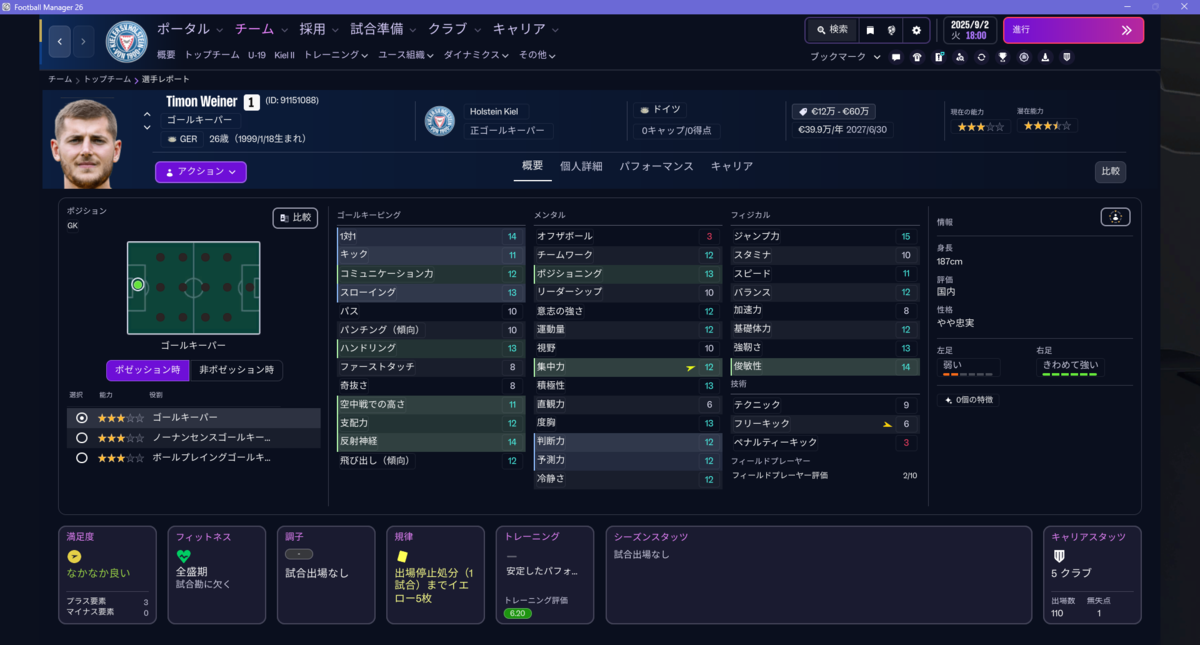This screenshot has height=645, width=1200.
Task: Click the shirt kit shortcut icon
Action: coord(917,57)
